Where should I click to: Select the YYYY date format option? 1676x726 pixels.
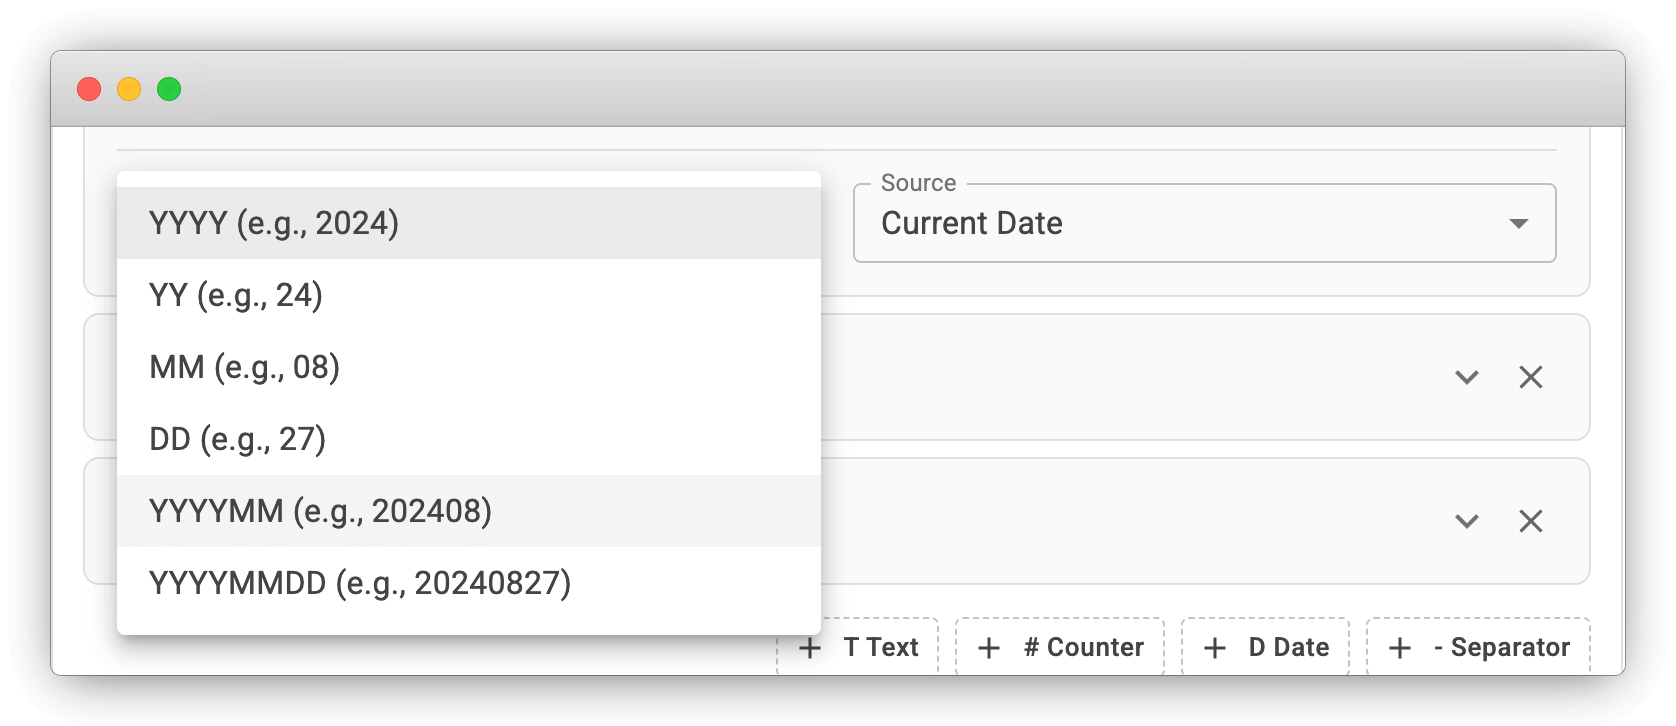[x=274, y=223]
